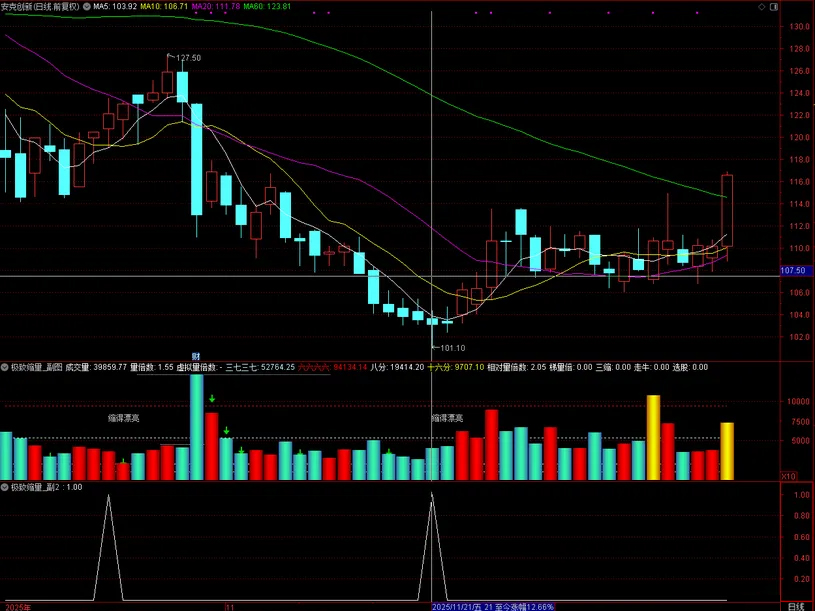
Task: Click the 2025年 label on time axis
Action: point(19,606)
